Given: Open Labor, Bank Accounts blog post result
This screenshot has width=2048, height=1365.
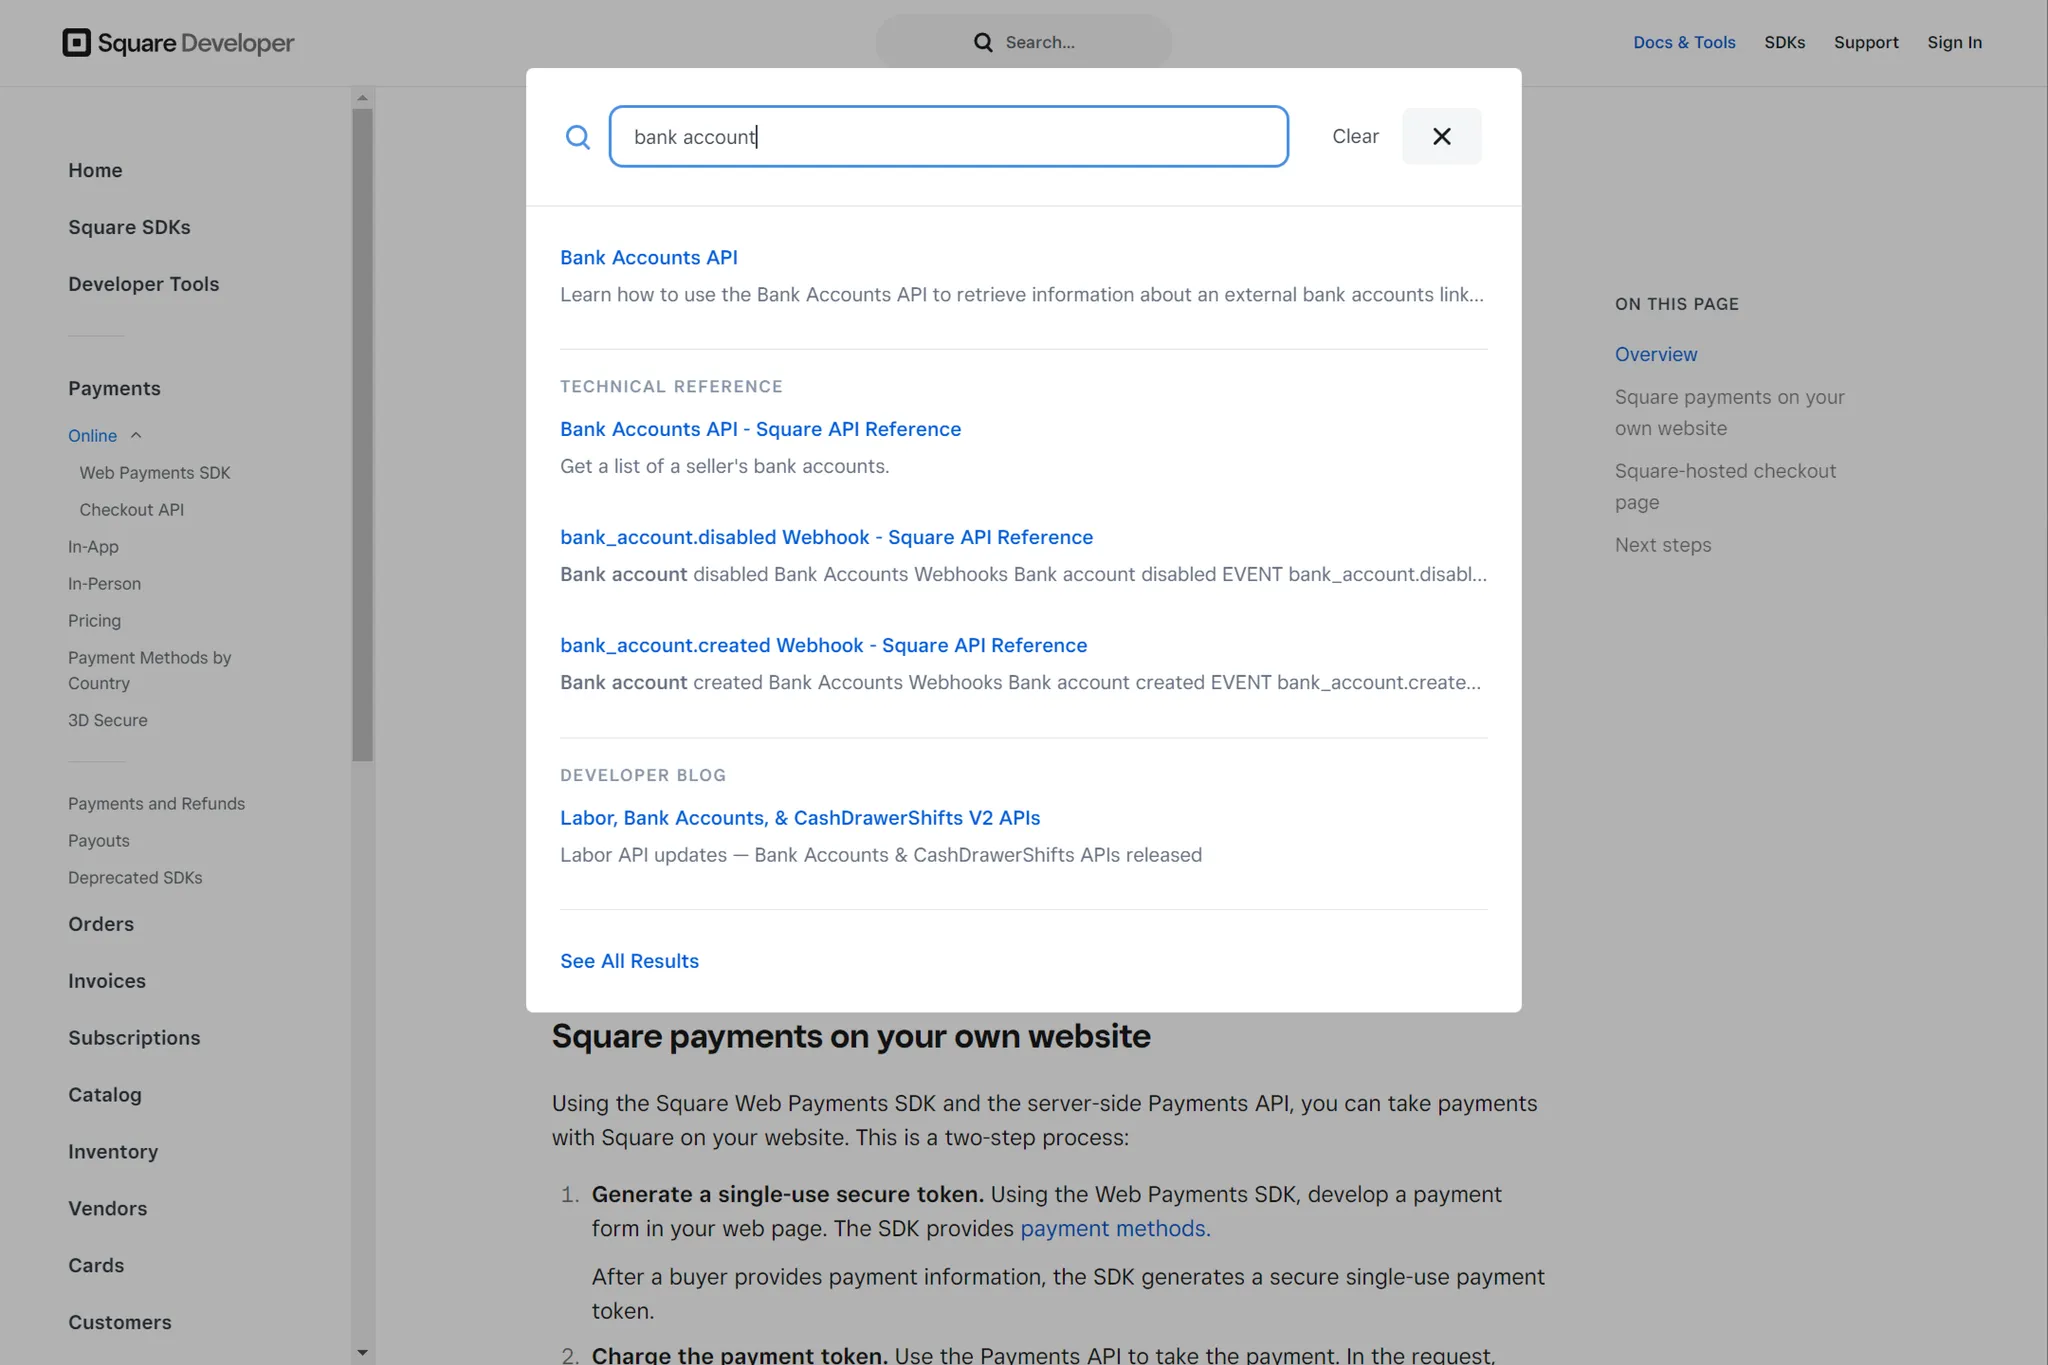Looking at the screenshot, I should click(x=799, y=817).
